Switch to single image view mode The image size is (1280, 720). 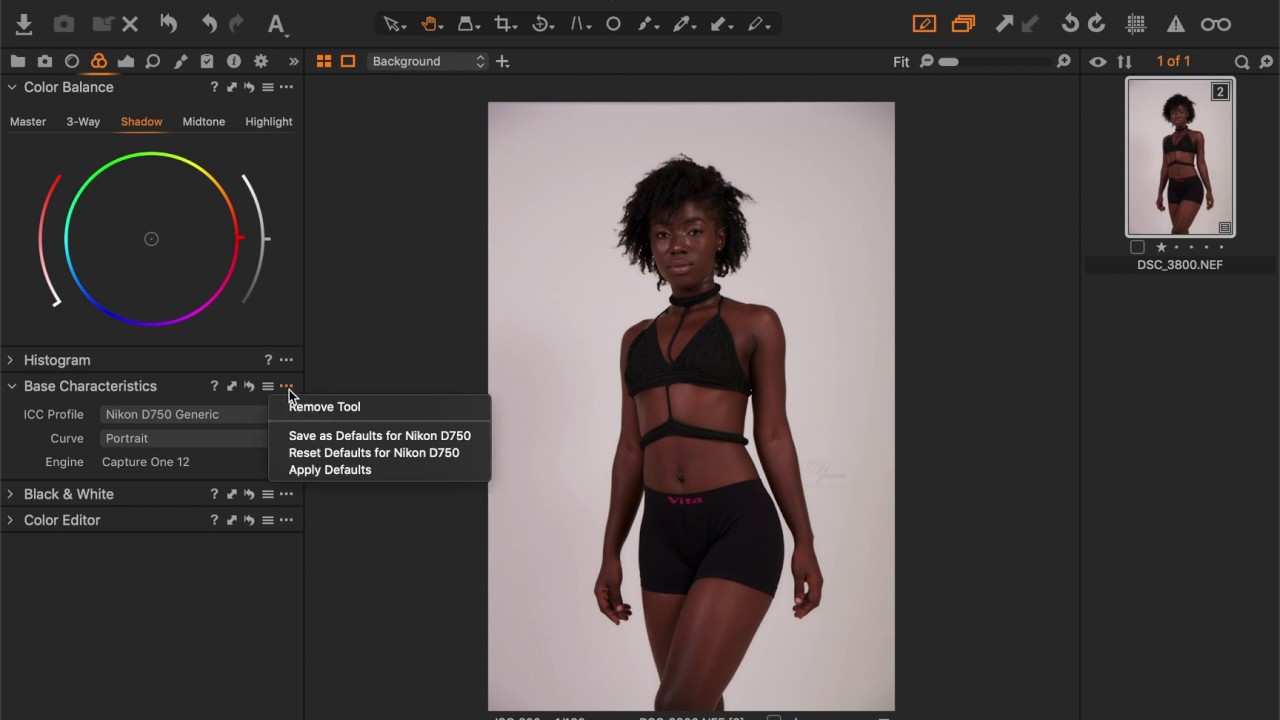point(348,62)
